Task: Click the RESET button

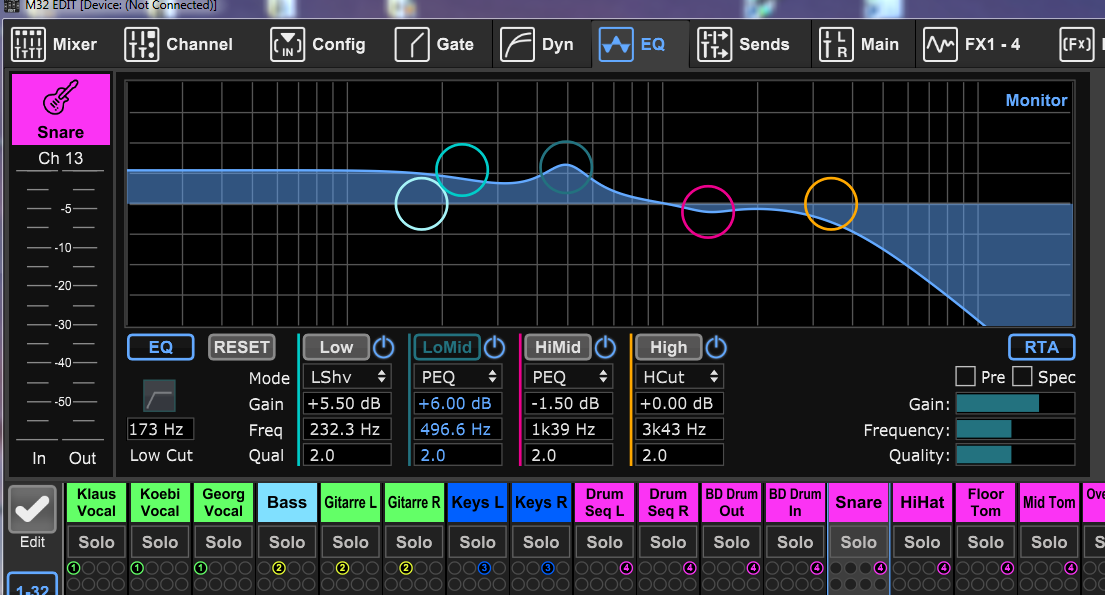Action: coord(242,347)
